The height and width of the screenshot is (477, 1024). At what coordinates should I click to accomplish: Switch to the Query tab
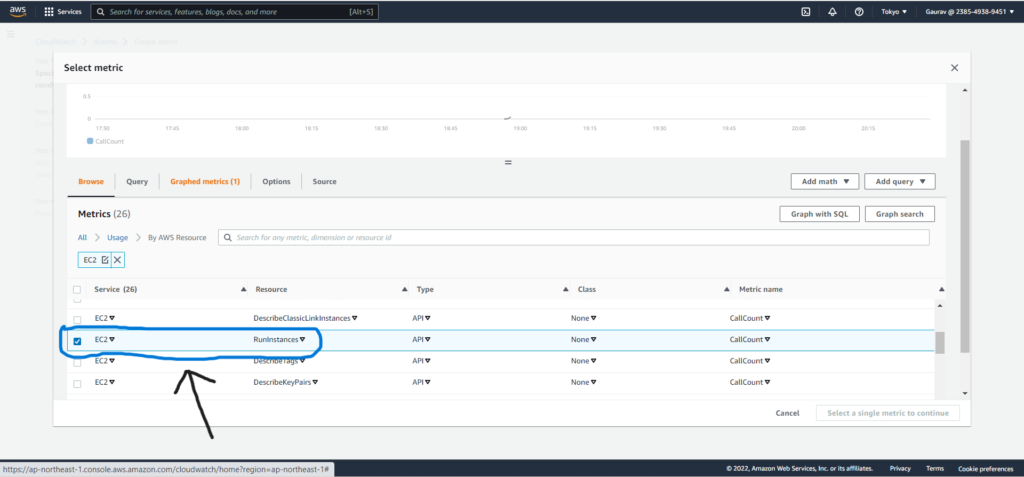137,182
